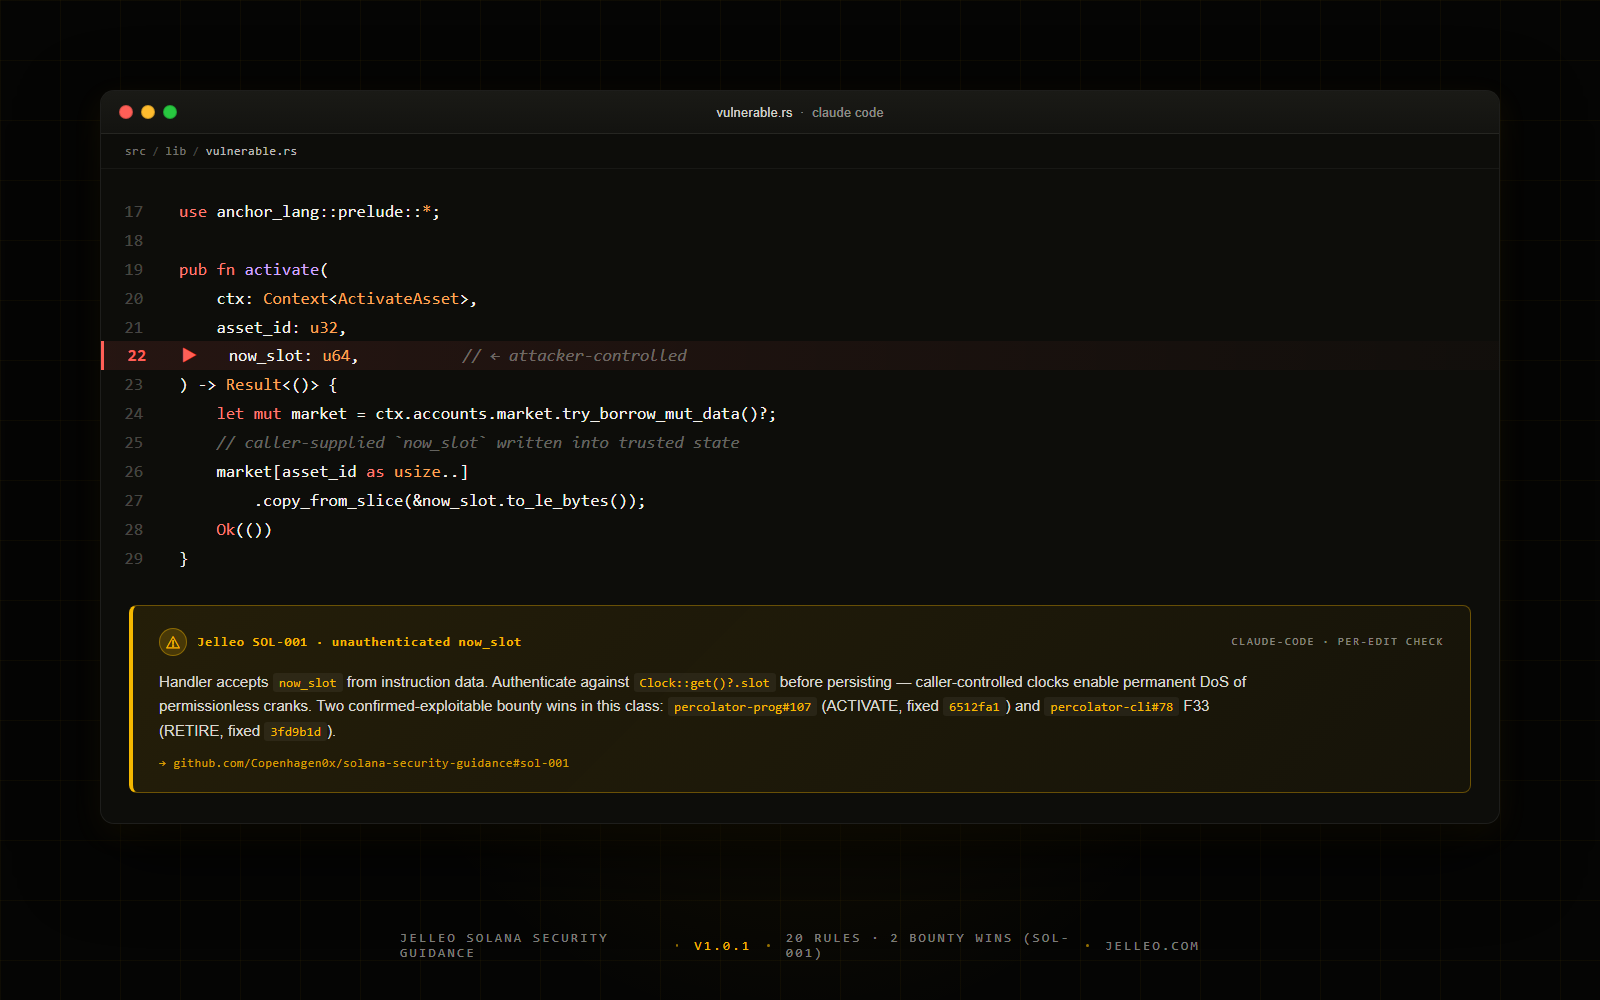
Task: Click the 'claude code' label in title bar
Action: [x=848, y=113]
